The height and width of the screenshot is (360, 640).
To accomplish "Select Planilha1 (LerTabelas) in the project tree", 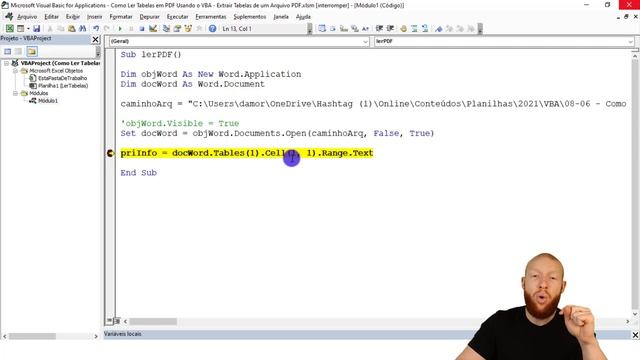I will pos(63,86).
